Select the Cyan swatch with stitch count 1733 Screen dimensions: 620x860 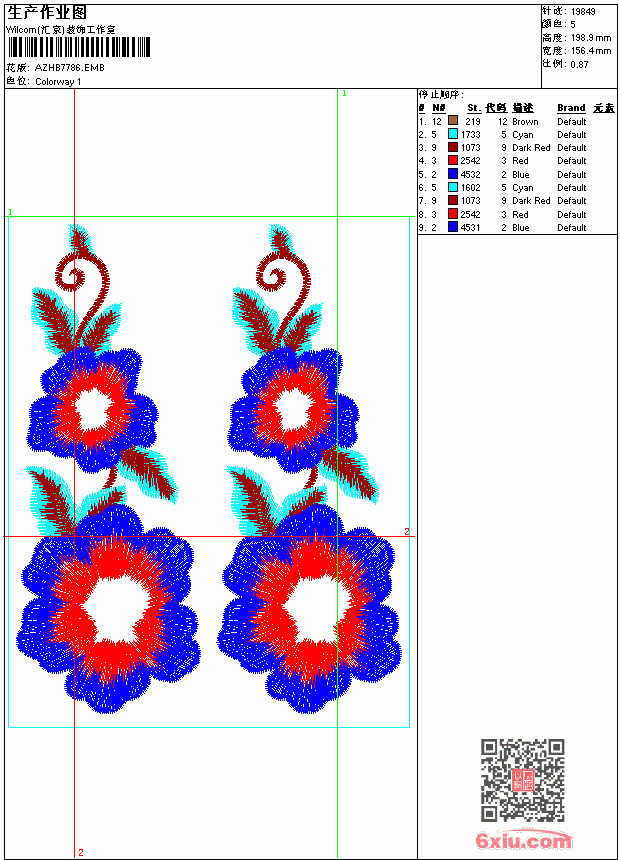pos(453,134)
